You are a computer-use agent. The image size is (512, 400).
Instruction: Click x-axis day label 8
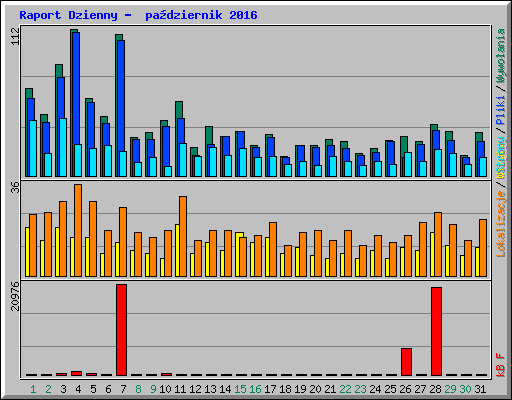(x=138, y=389)
